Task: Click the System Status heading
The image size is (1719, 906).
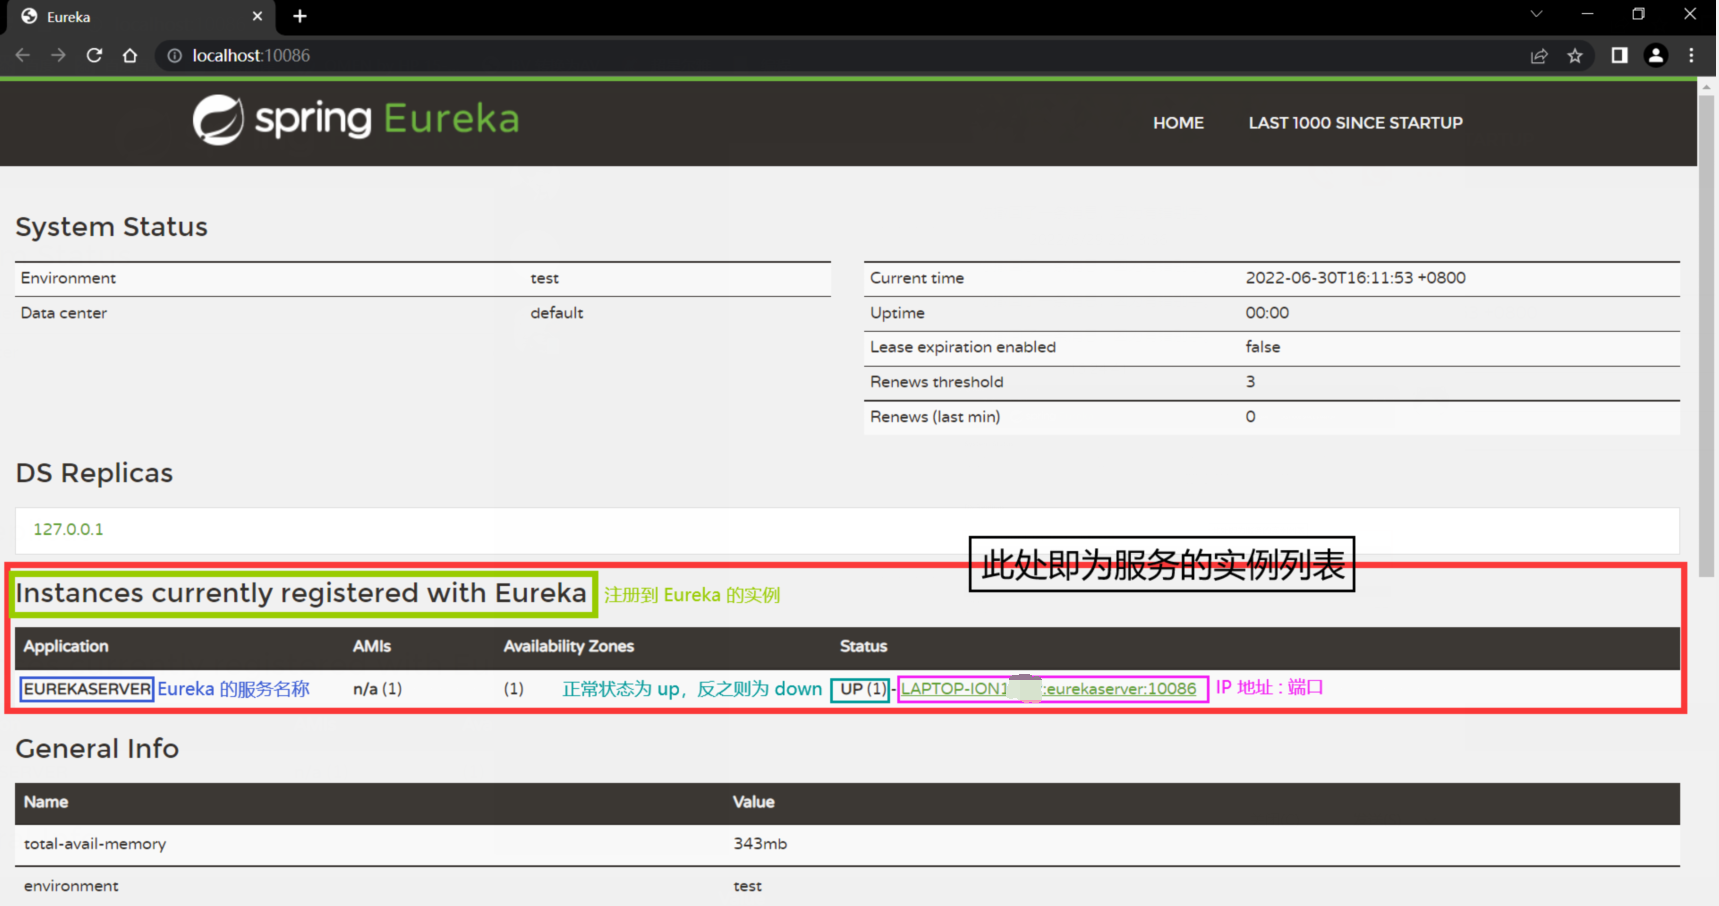Action: click(x=111, y=227)
